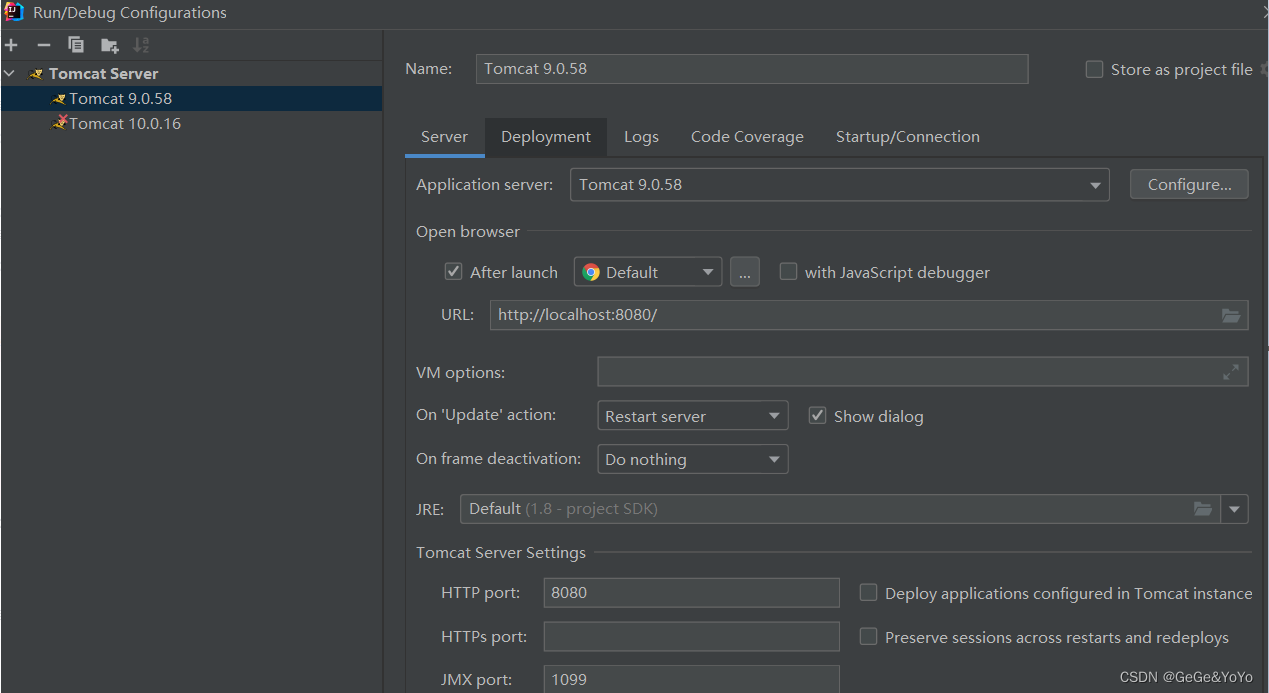Click Chrome icon in browser selector
The image size is (1269, 693).
click(x=591, y=272)
